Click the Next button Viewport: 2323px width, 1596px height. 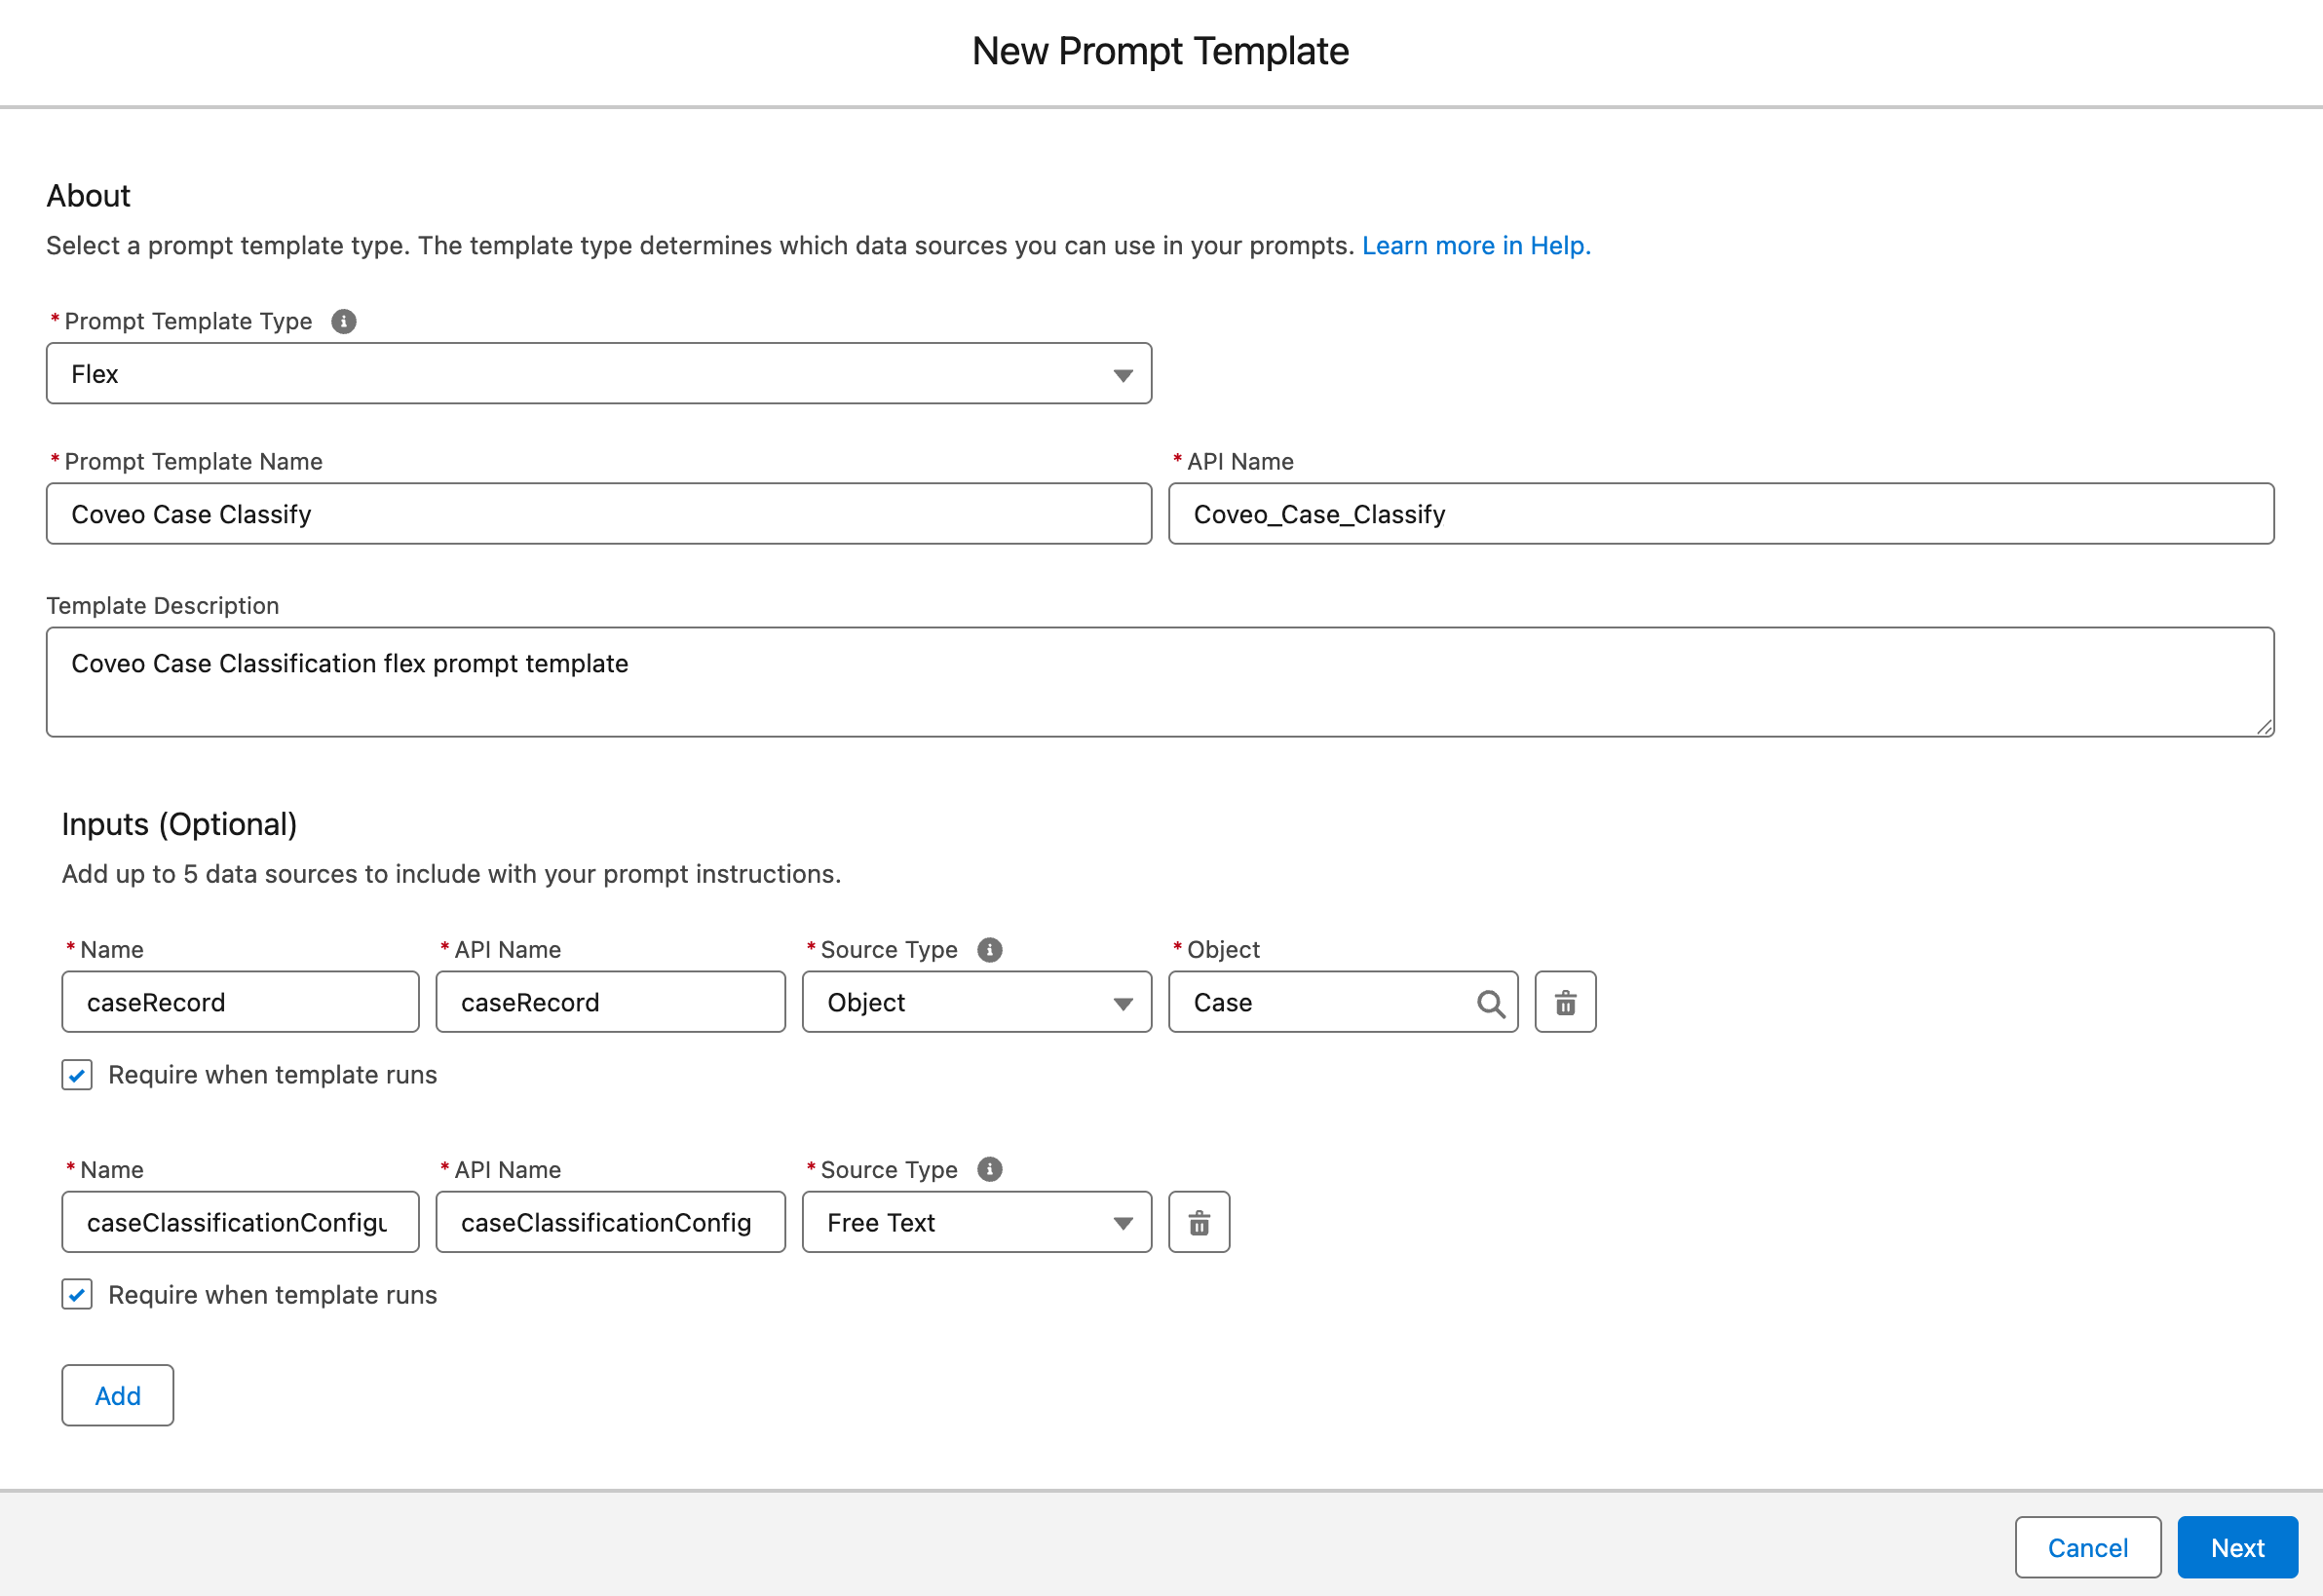[x=2236, y=1547]
